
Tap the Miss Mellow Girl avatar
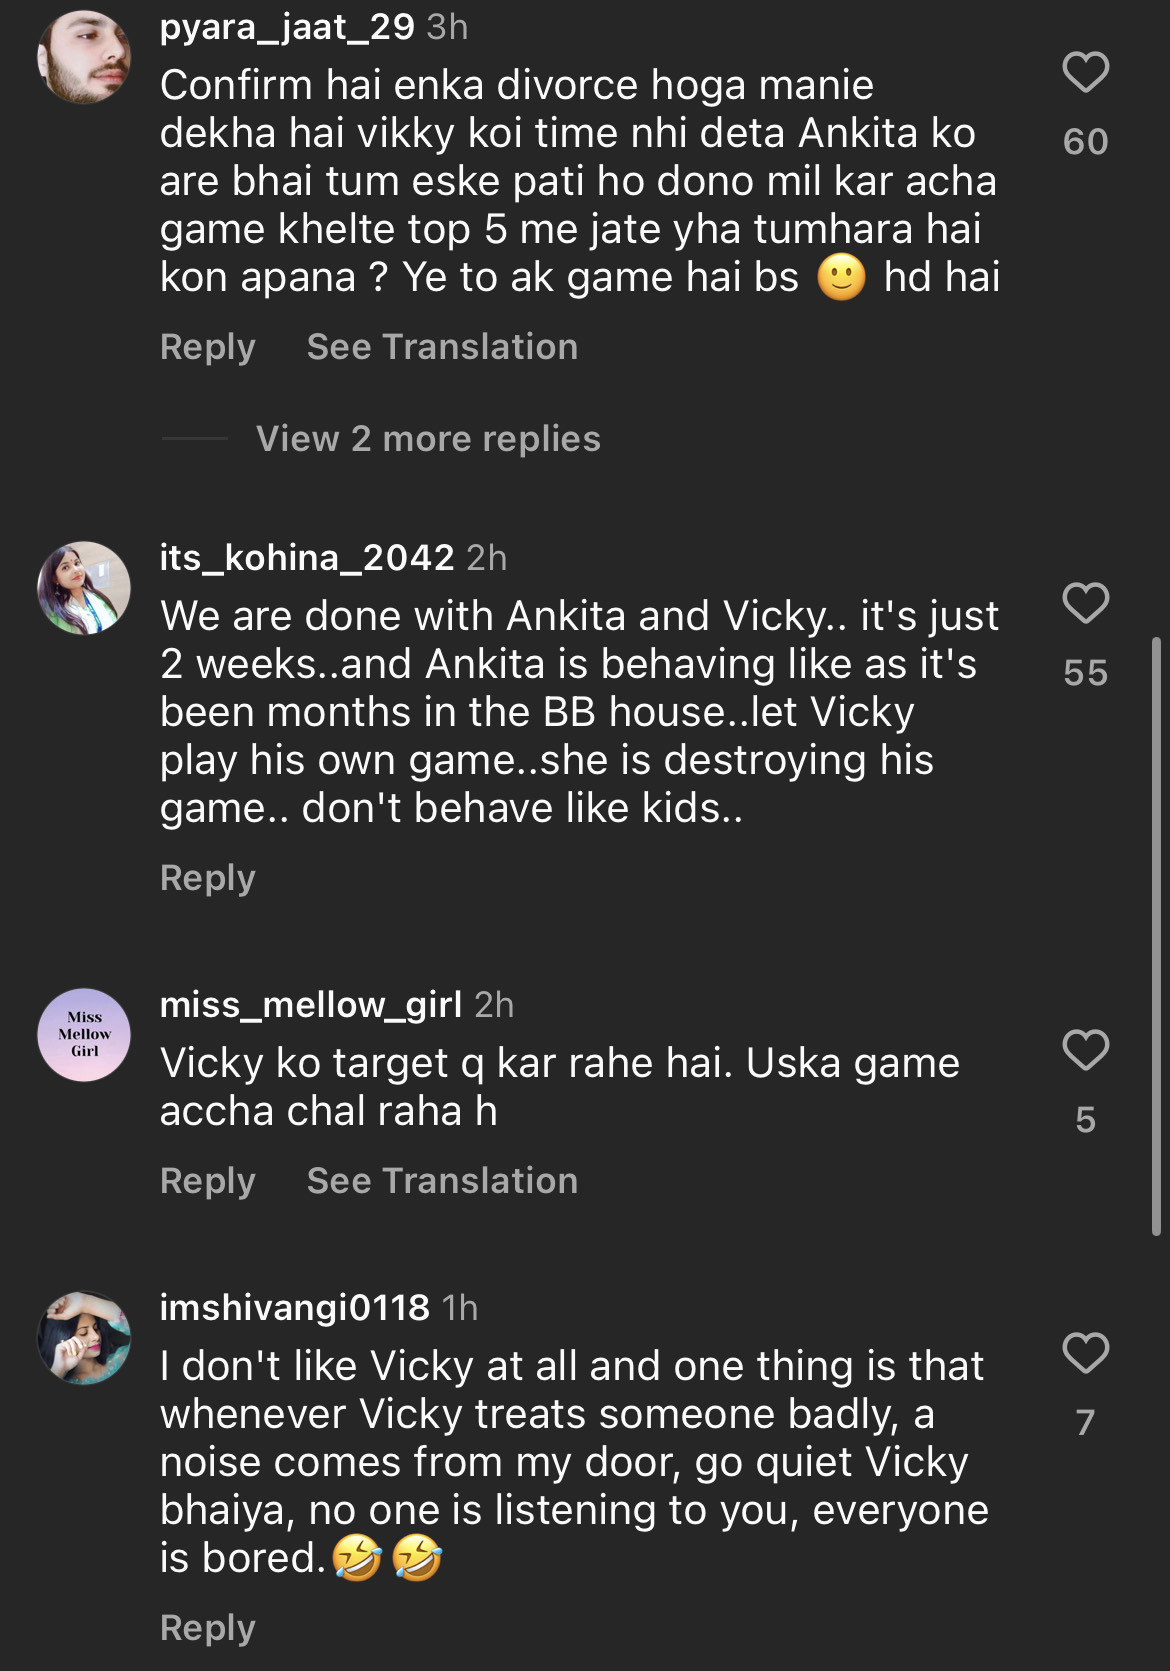(84, 1035)
